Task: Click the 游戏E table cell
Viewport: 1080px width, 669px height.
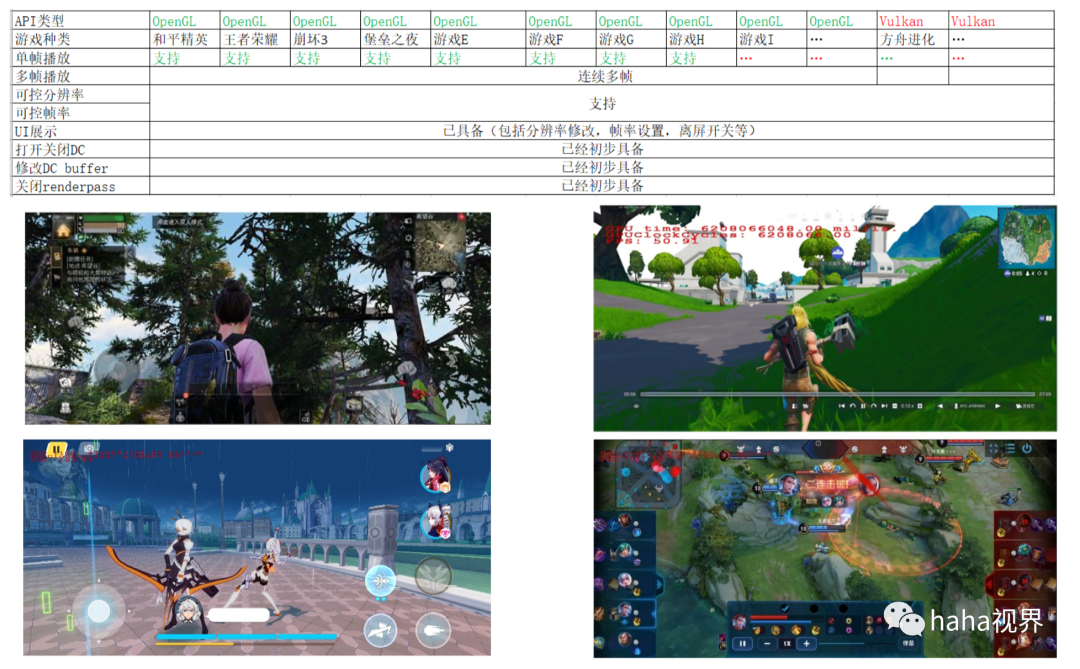Action: tap(478, 39)
